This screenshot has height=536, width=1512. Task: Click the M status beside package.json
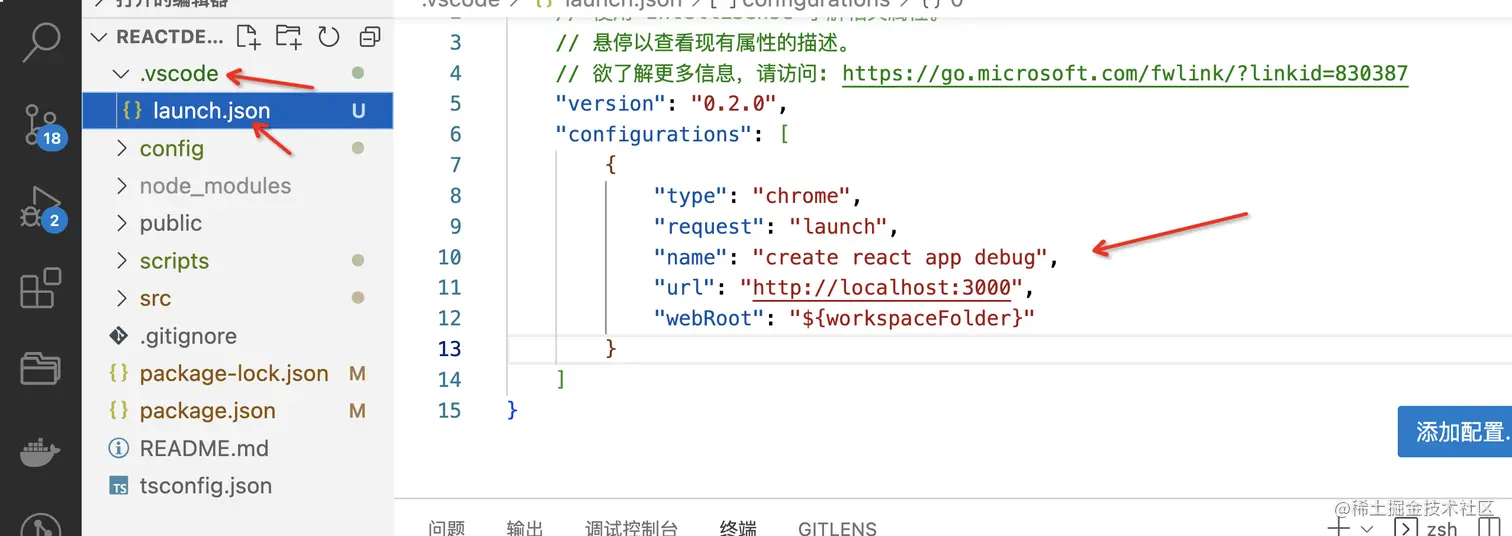pyautogui.click(x=357, y=411)
